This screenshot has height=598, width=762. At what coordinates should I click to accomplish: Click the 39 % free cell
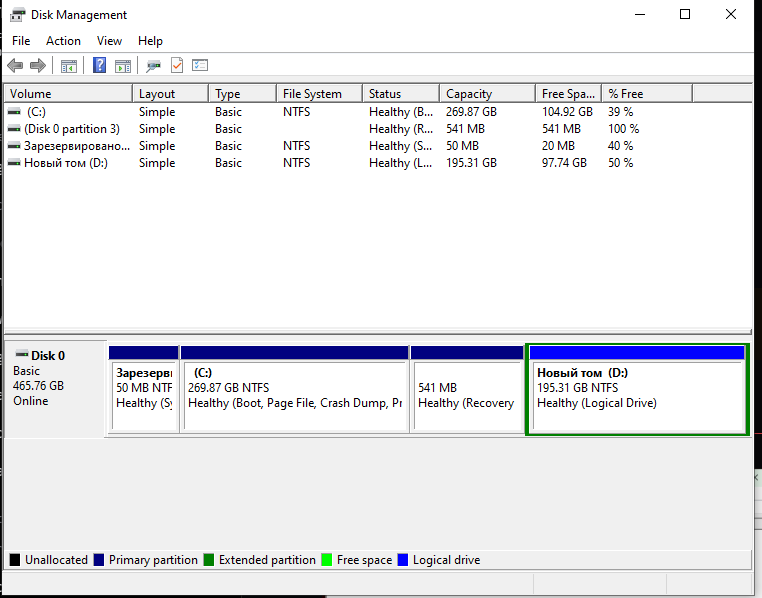click(620, 112)
